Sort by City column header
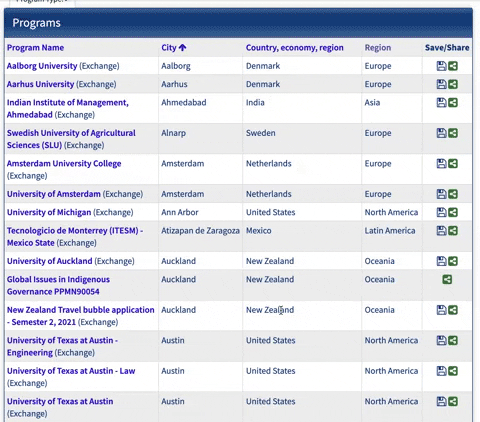The image size is (480, 422). tap(169, 48)
